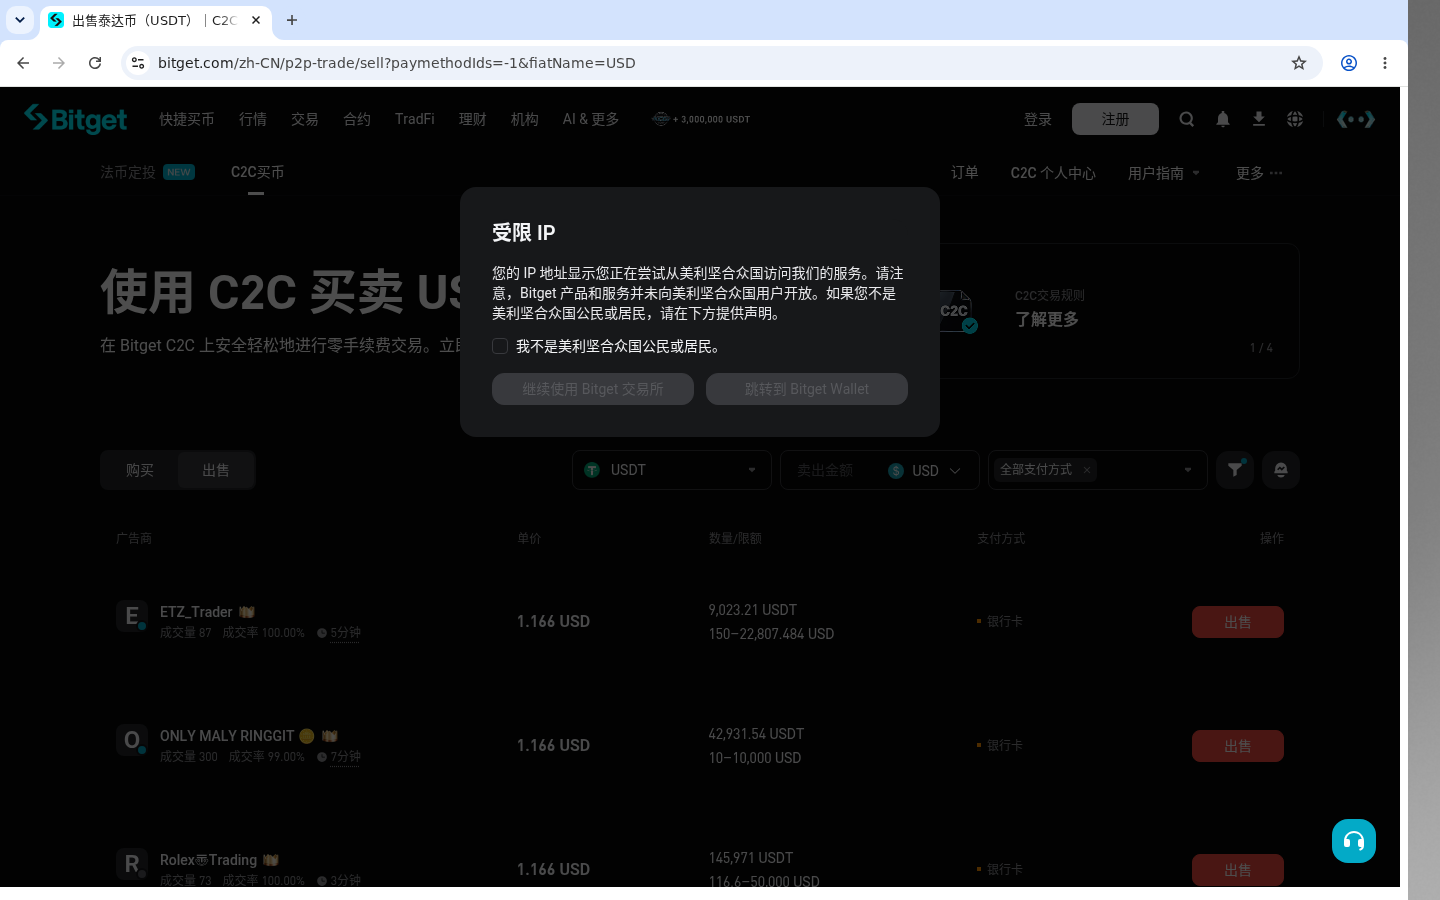Open the search magnifier icon in header
Viewport: 1440px width, 900px height.
pos(1187,119)
